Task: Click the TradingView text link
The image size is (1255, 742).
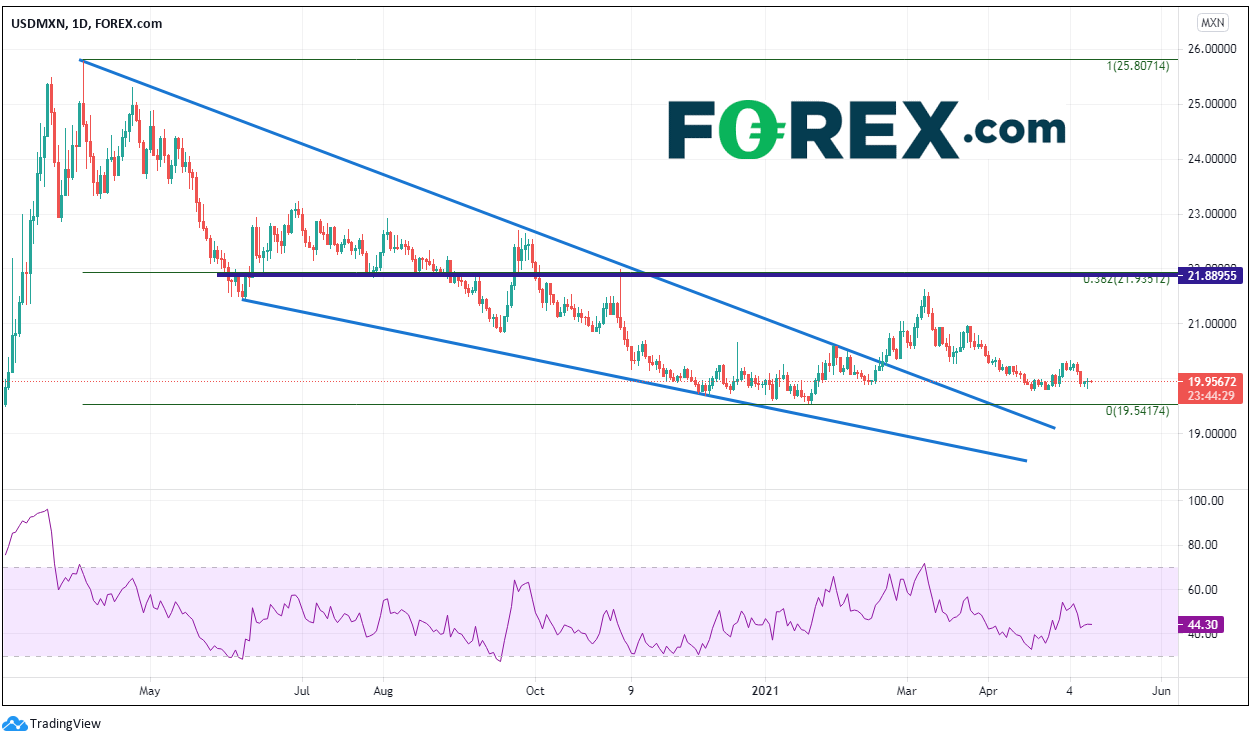Action: click(x=65, y=723)
